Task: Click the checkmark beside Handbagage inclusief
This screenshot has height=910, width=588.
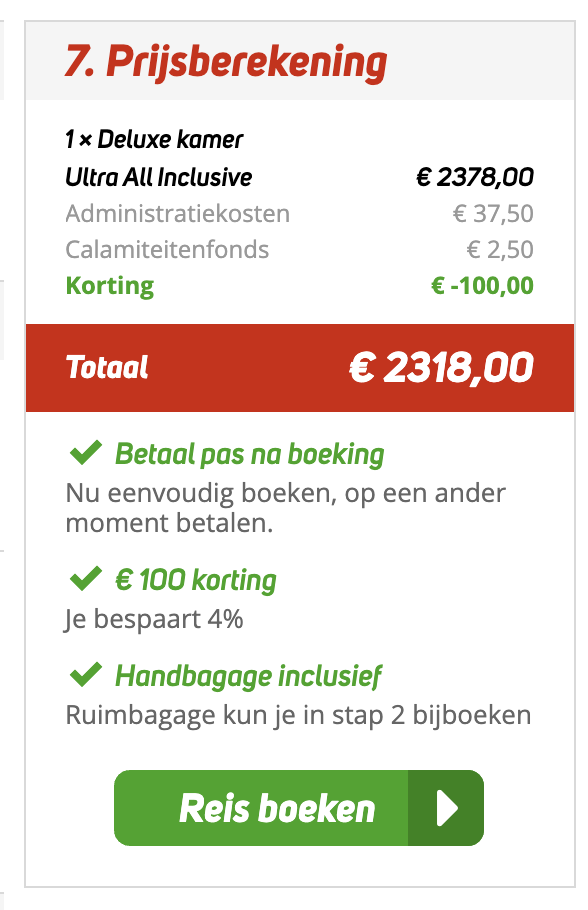Action: 85,674
